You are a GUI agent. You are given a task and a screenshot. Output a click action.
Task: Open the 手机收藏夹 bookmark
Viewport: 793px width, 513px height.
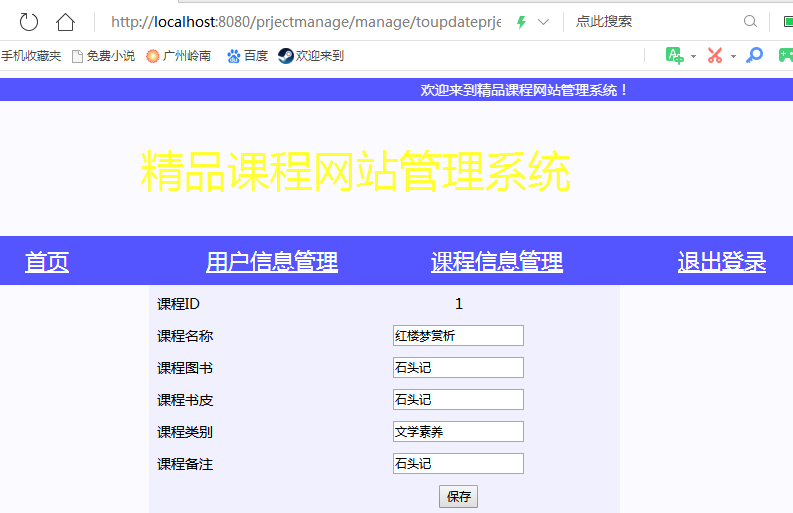point(31,56)
